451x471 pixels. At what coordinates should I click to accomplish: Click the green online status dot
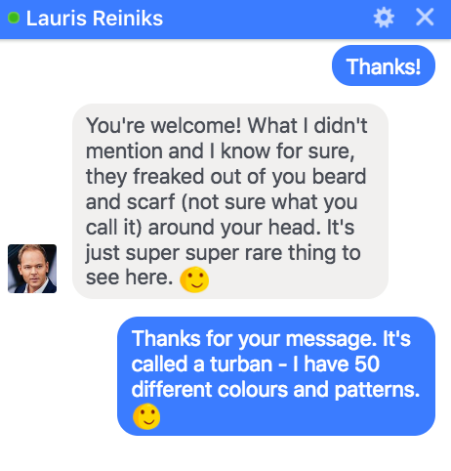(x=14, y=18)
